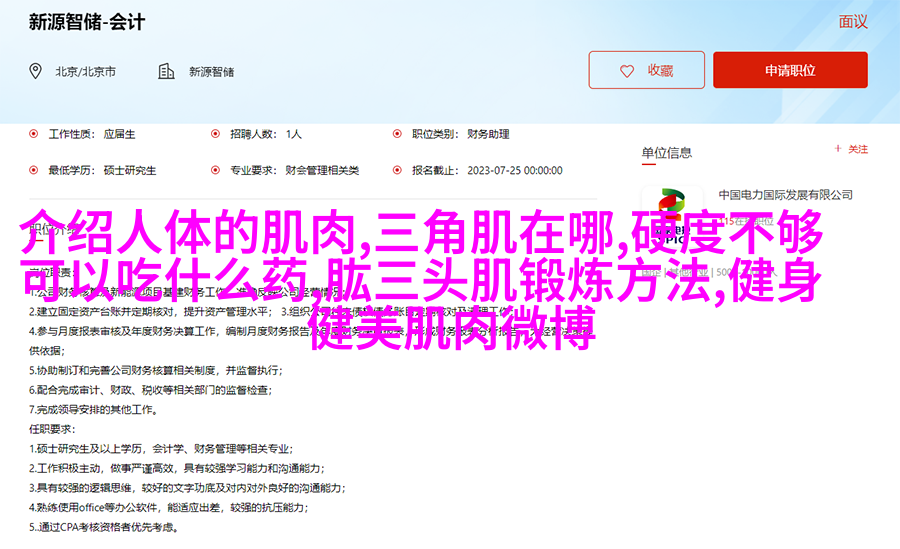Click the 新源智储 company name text

210,72
